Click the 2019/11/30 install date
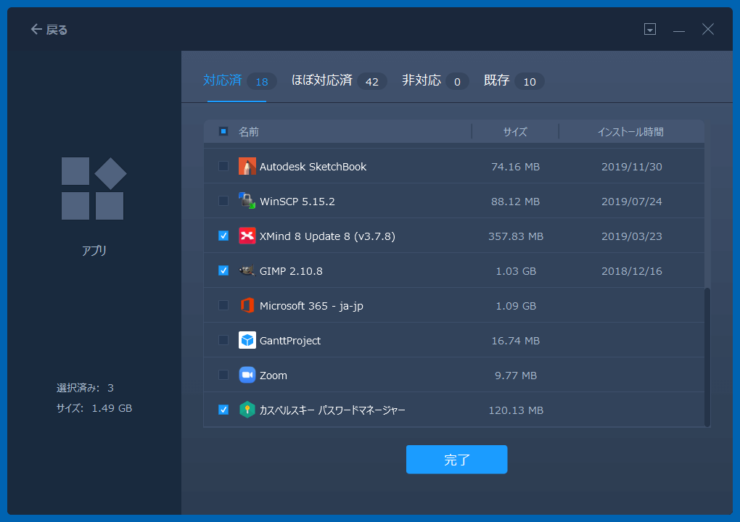Screen dimensions: 740x522 [x=631, y=167]
